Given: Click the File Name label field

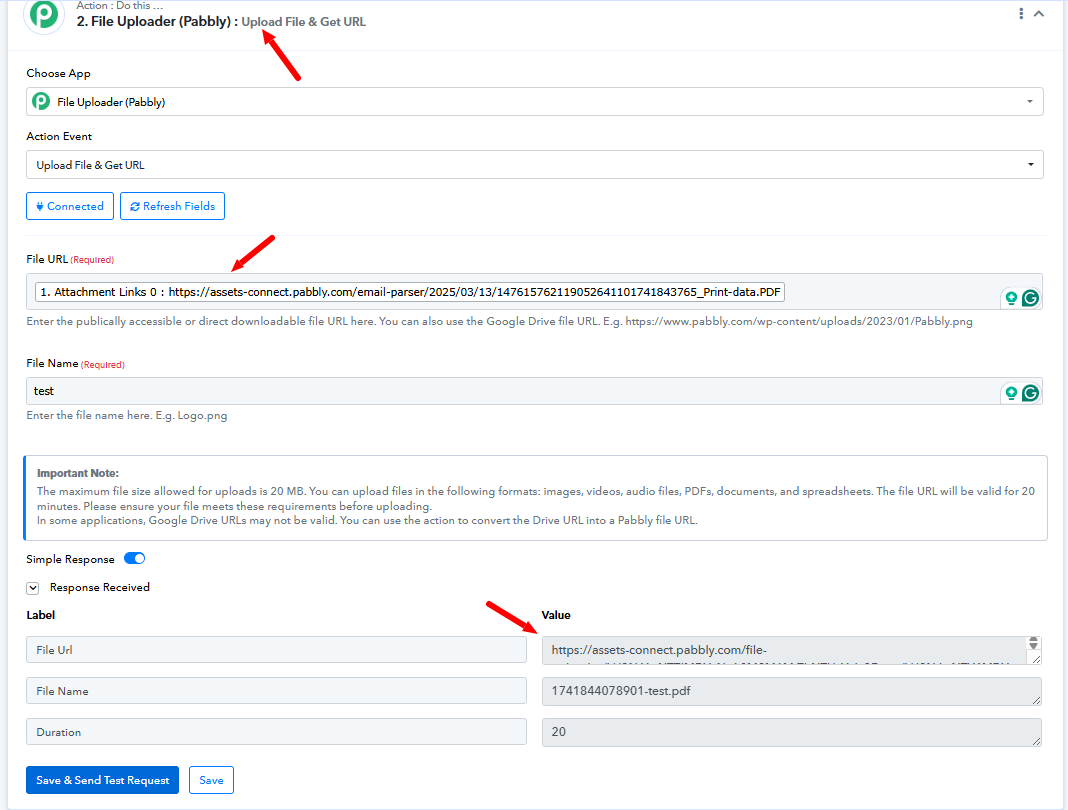Looking at the screenshot, I should tap(277, 691).
